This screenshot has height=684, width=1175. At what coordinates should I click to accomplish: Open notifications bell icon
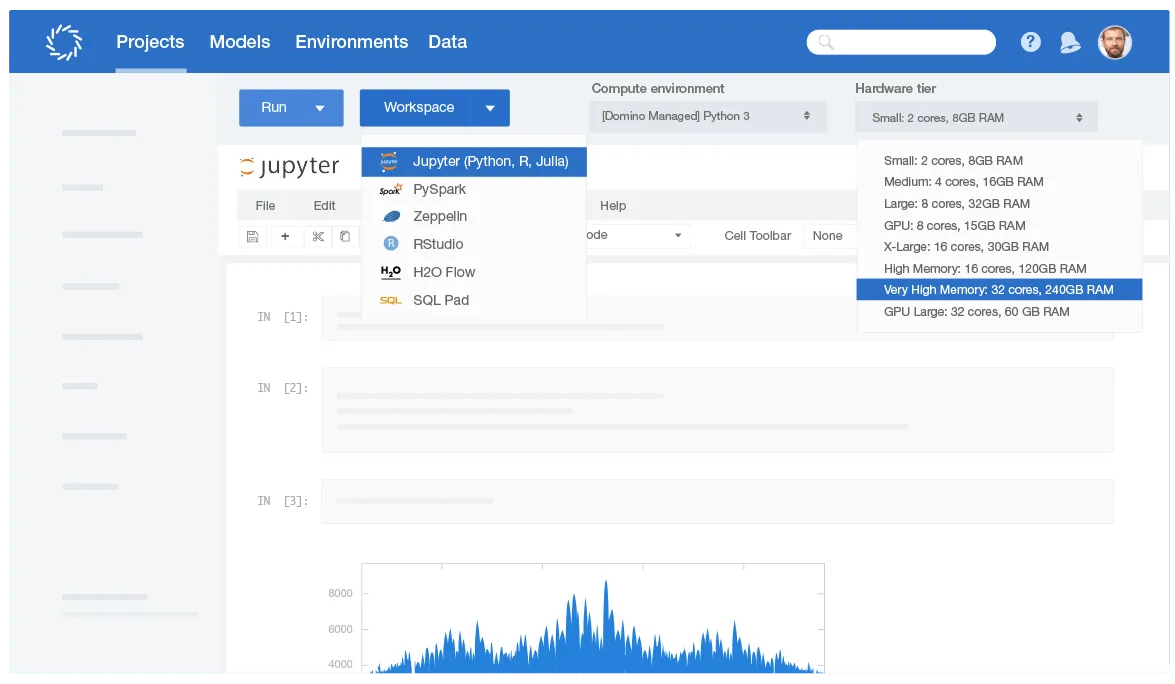click(1070, 42)
